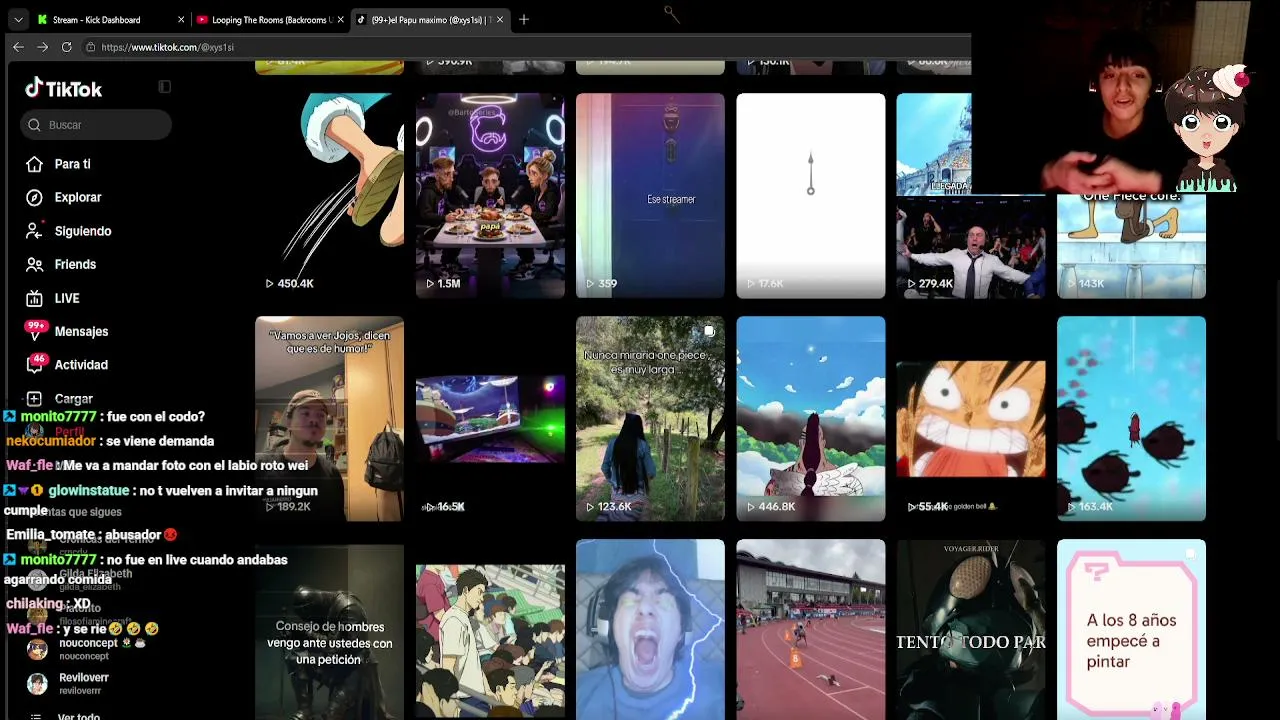This screenshot has height=720, width=1280.
Task: Open Mensajes with the 99+ badge
Action: 81,331
